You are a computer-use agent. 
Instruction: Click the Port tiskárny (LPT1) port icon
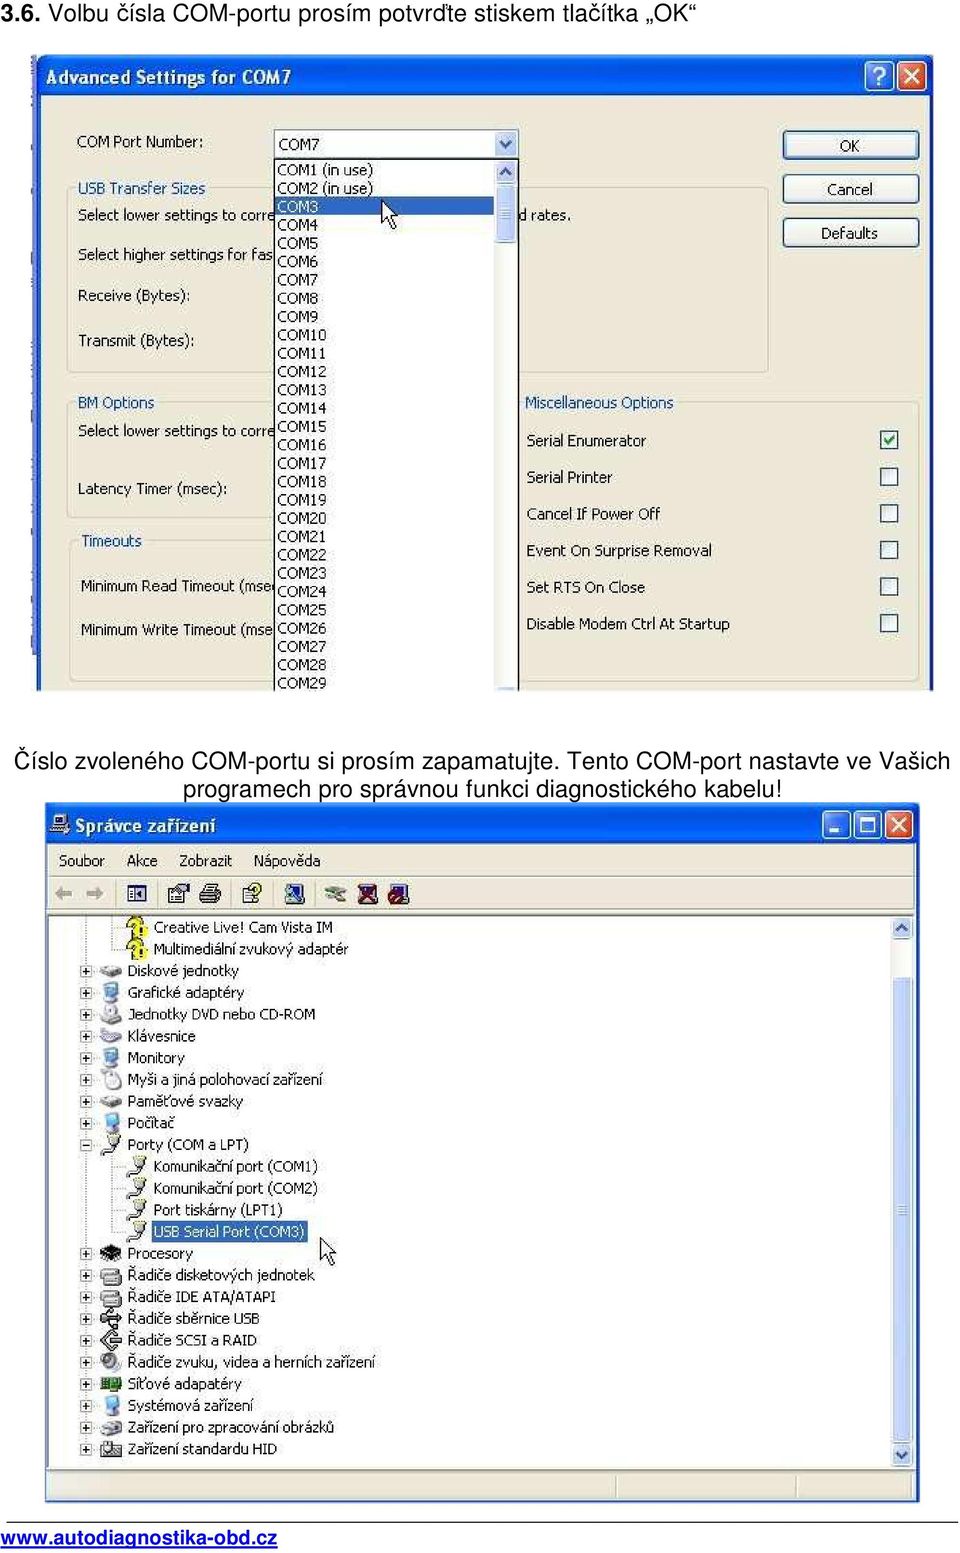[x=137, y=1209]
